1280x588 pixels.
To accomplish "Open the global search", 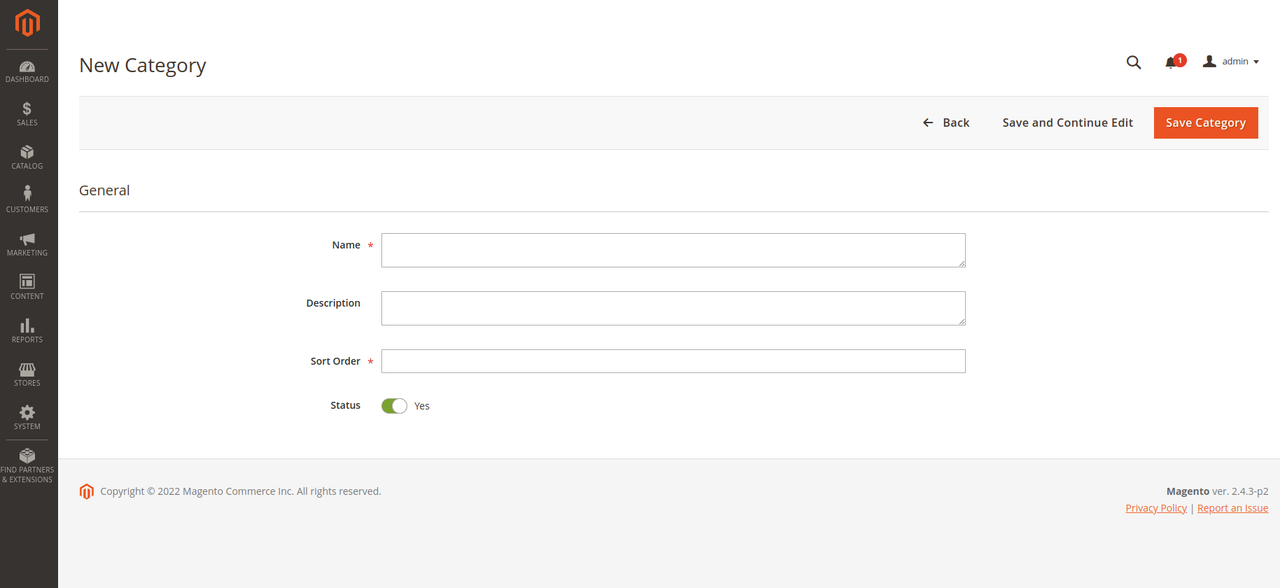I will click(x=1133, y=61).
